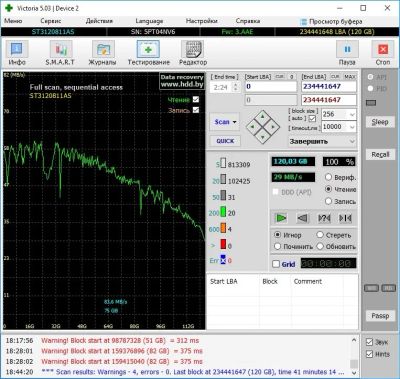The image size is (400, 379).
Task: Toggle the Чтение graph checkbox
Action: tap(196, 99)
